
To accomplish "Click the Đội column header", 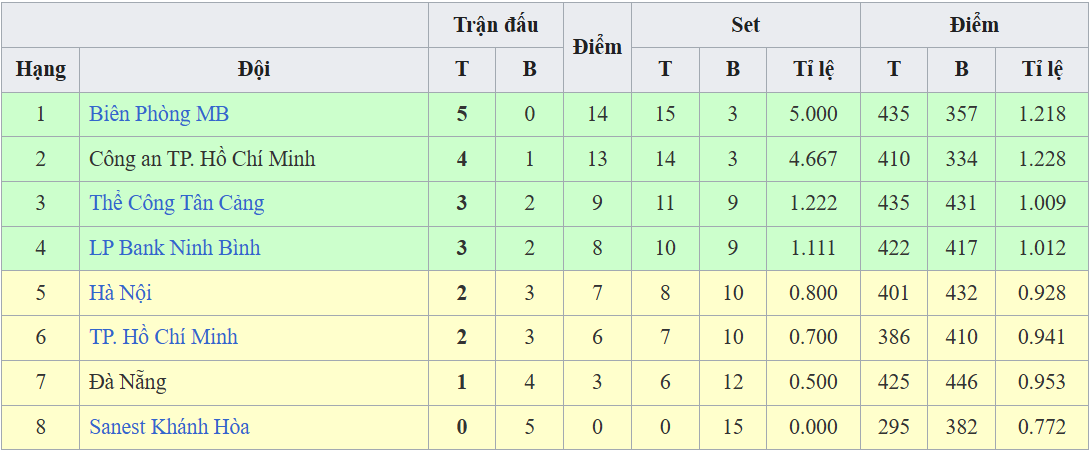I will (254, 70).
